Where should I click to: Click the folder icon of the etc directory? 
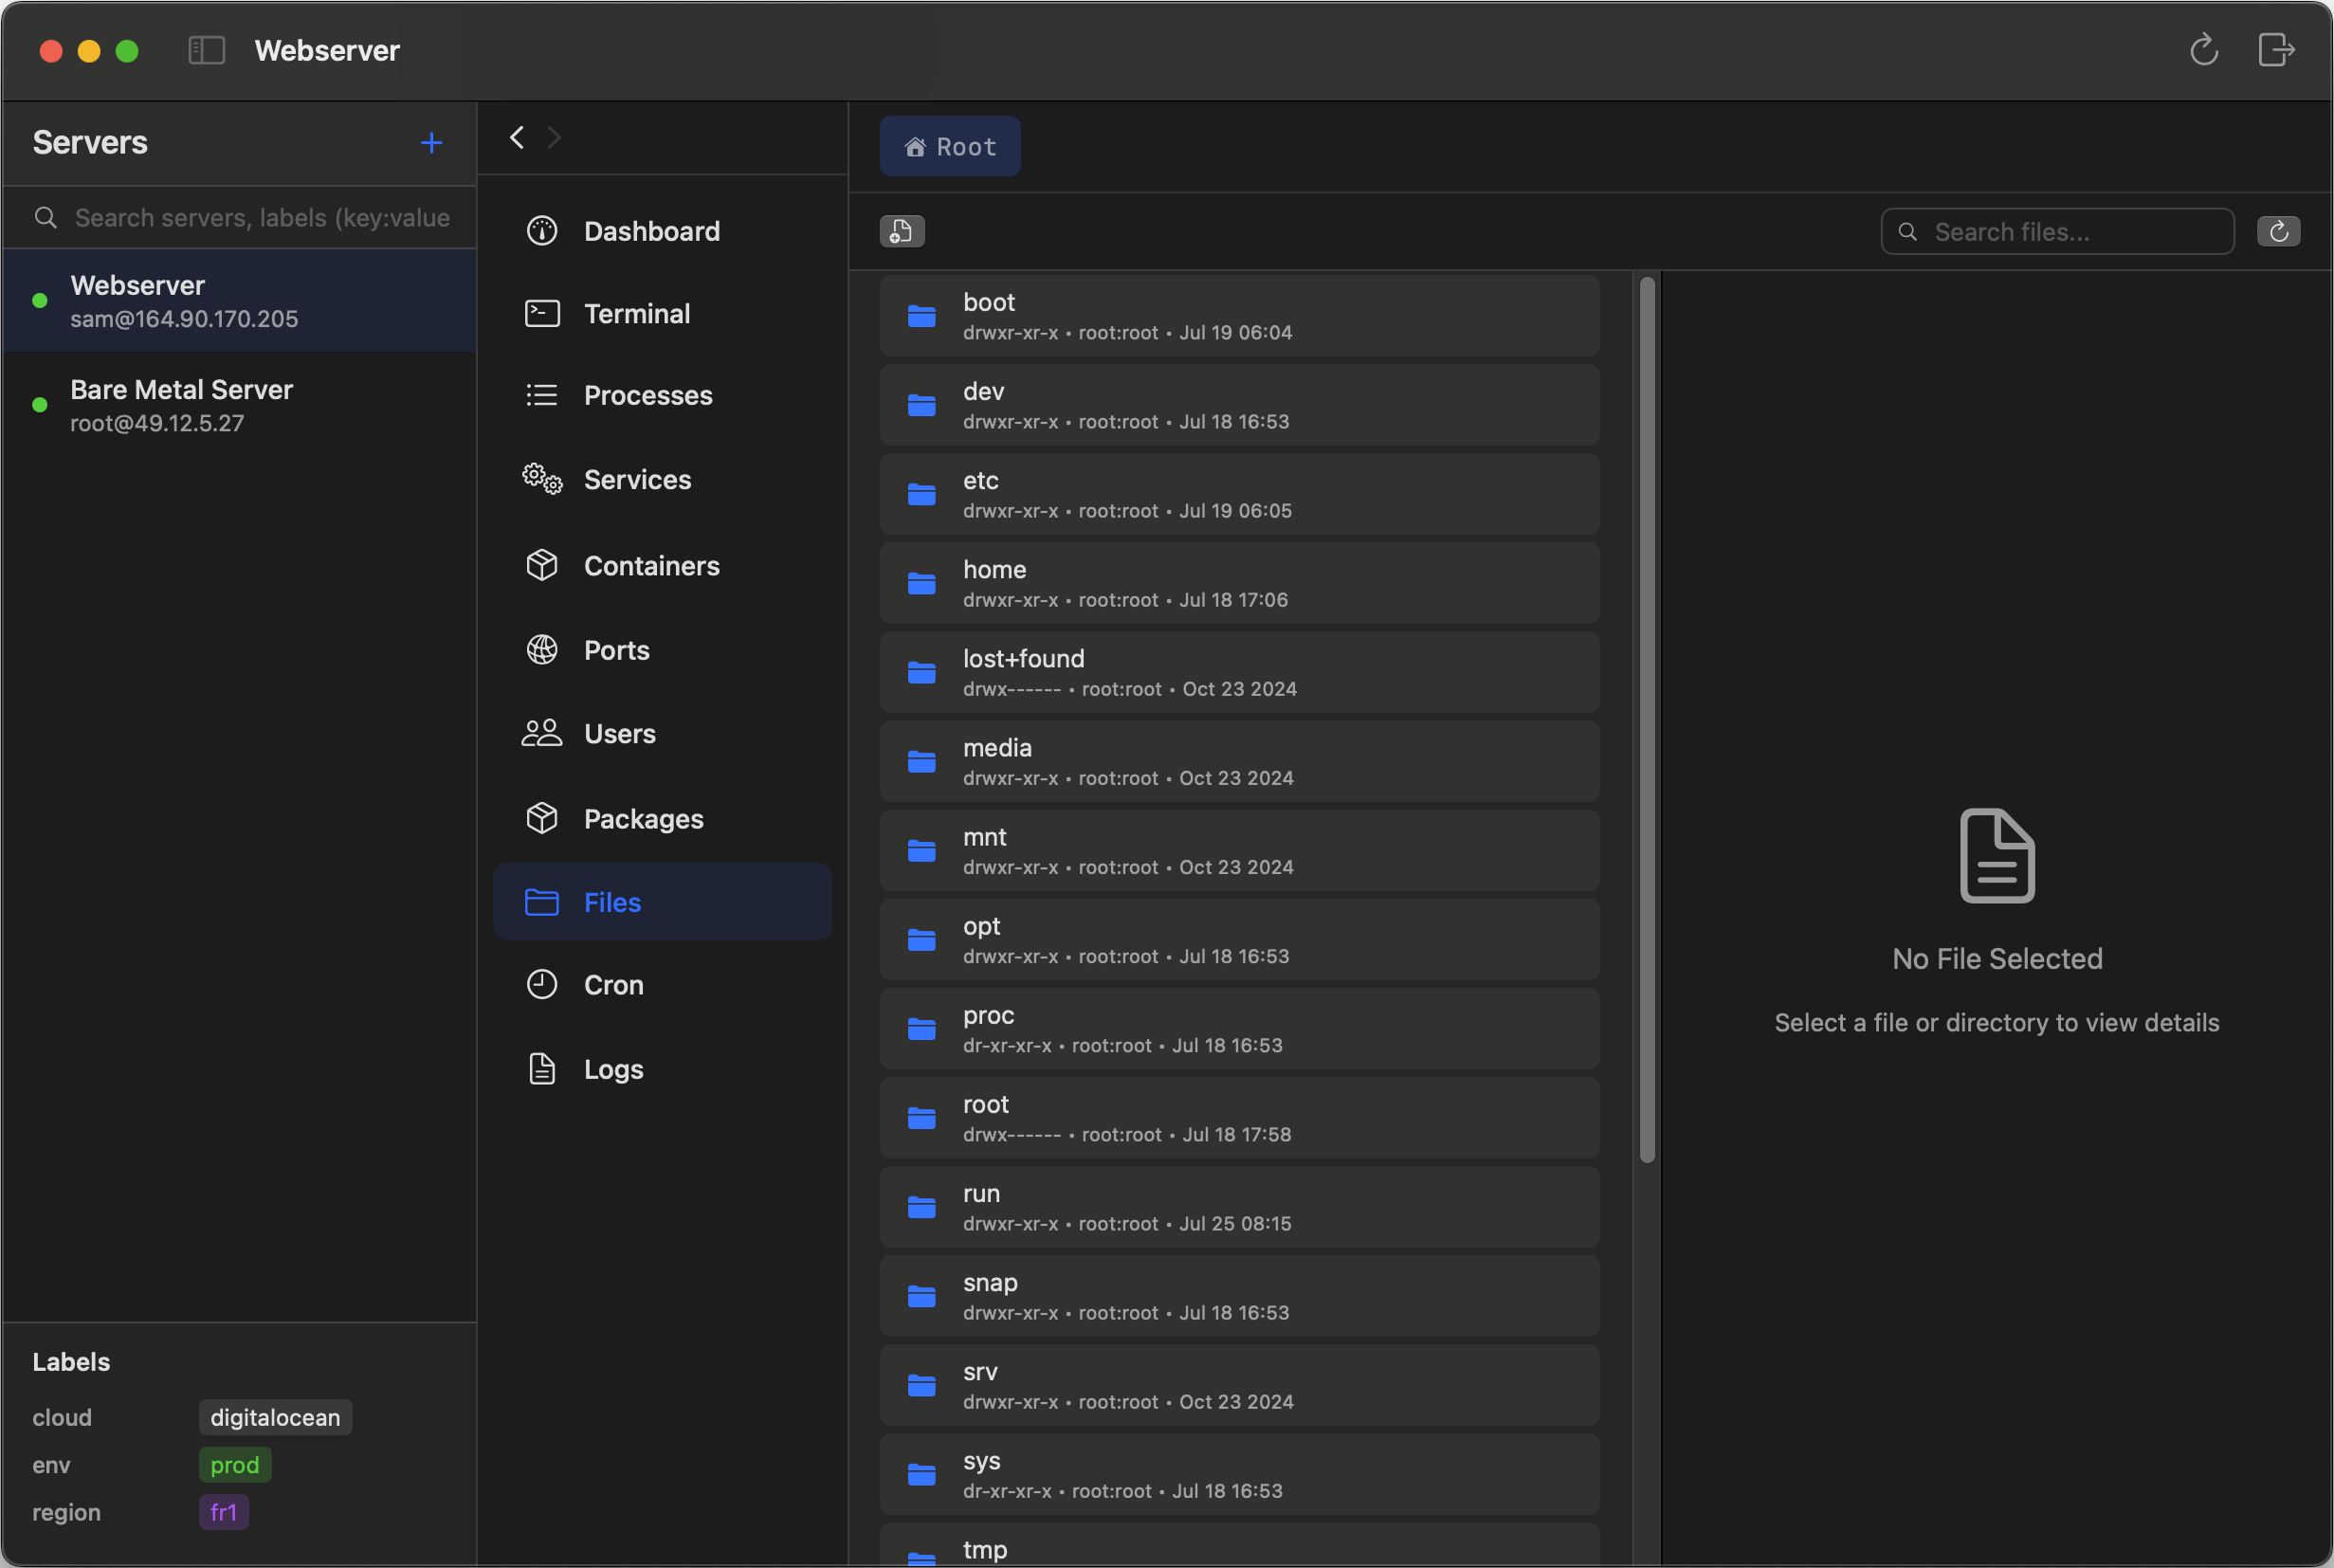[x=921, y=494]
